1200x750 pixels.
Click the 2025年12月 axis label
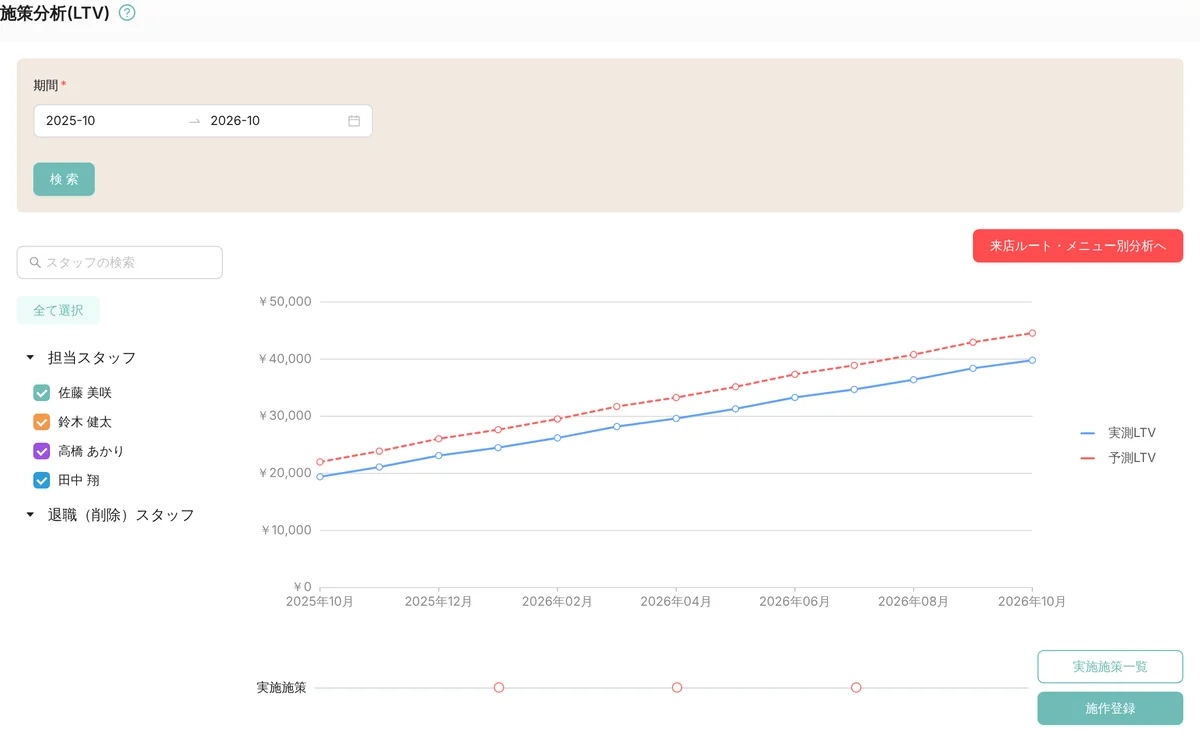click(x=438, y=602)
